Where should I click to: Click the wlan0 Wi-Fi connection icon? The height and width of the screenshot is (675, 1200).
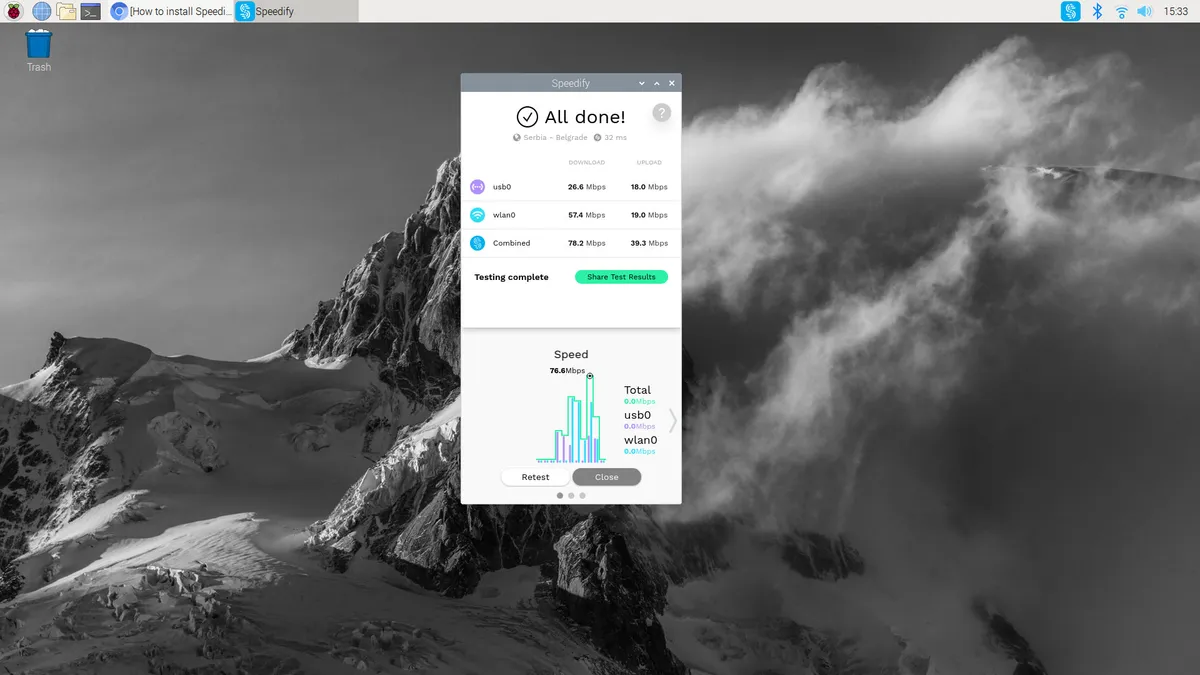[x=477, y=215]
